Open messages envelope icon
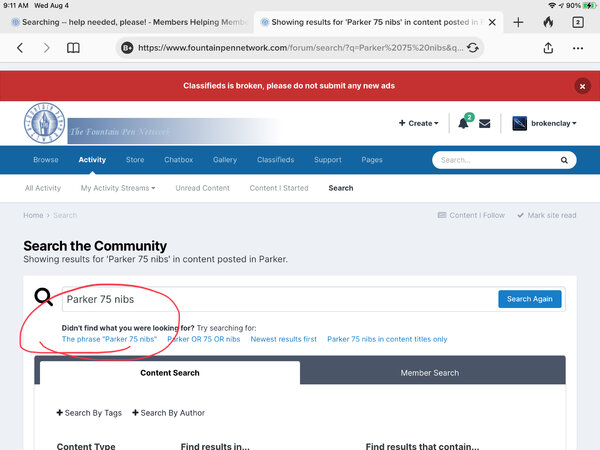 click(484, 124)
